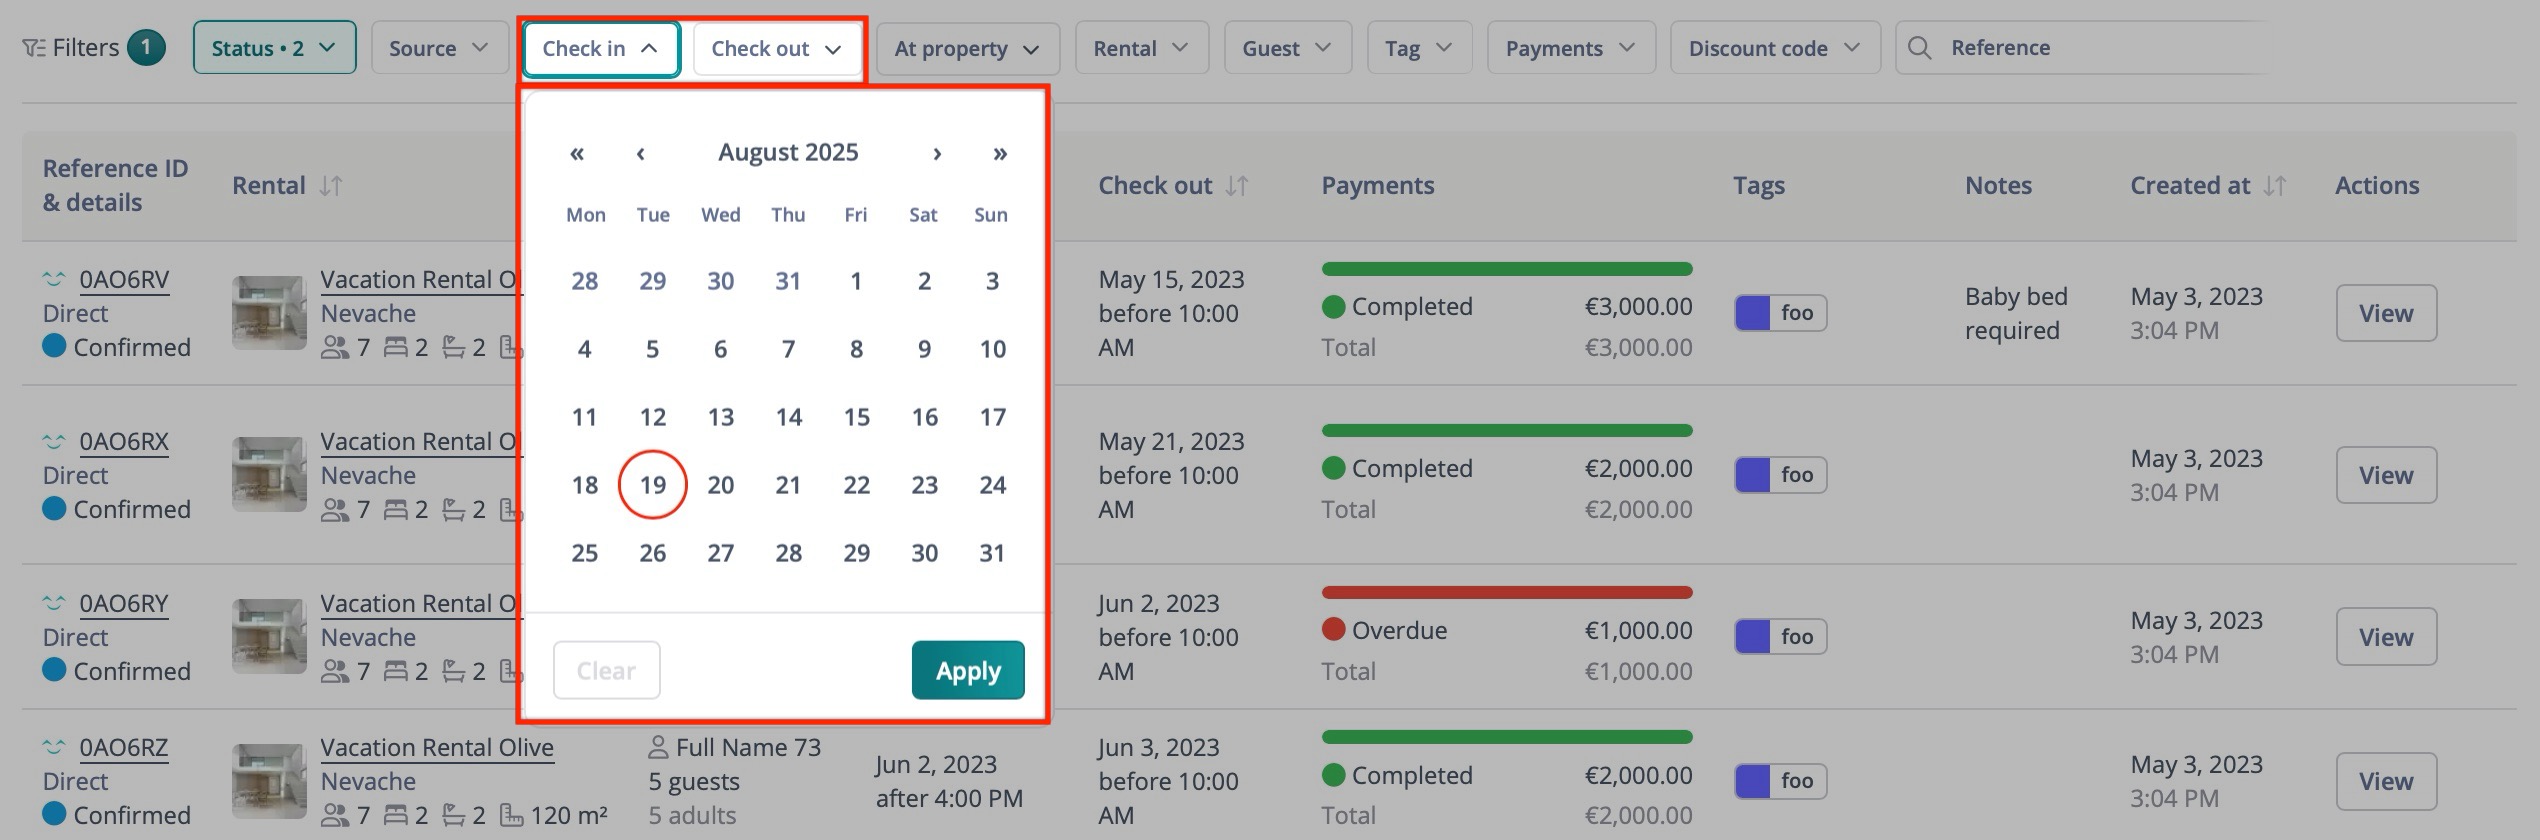The width and height of the screenshot is (2540, 840).
Task: Select August 19 in the calendar
Action: (x=652, y=485)
